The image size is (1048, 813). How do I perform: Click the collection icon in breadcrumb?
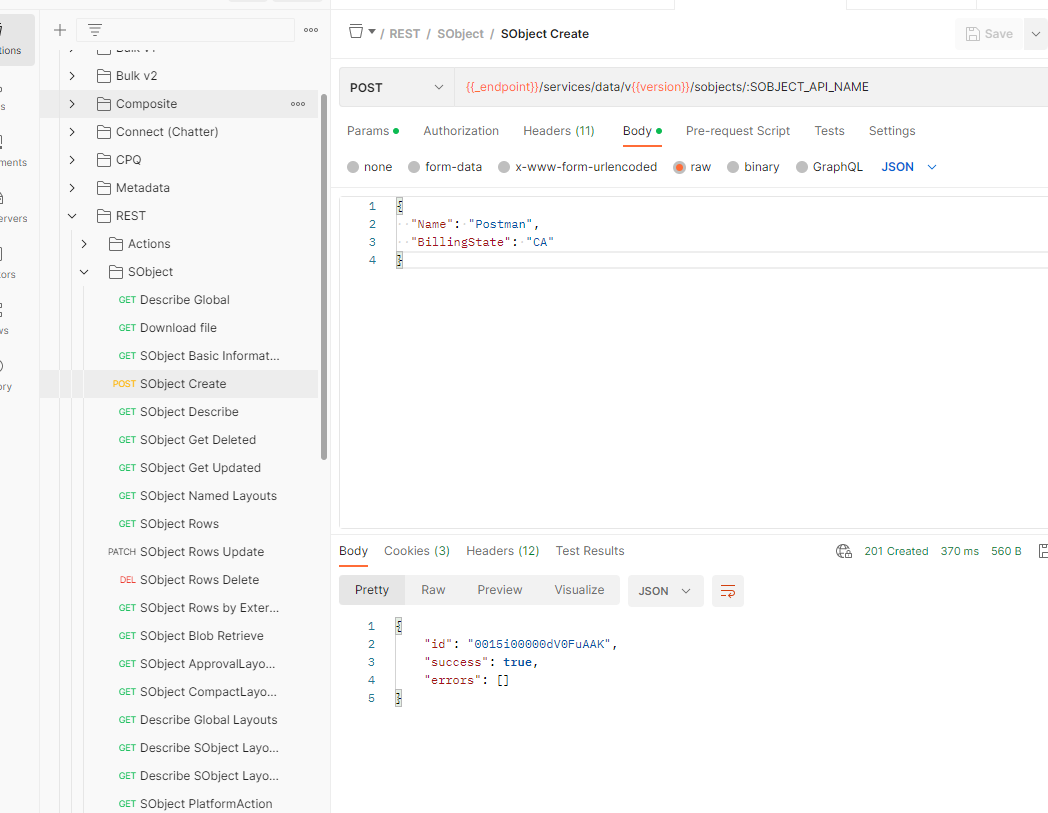[356, 32]
